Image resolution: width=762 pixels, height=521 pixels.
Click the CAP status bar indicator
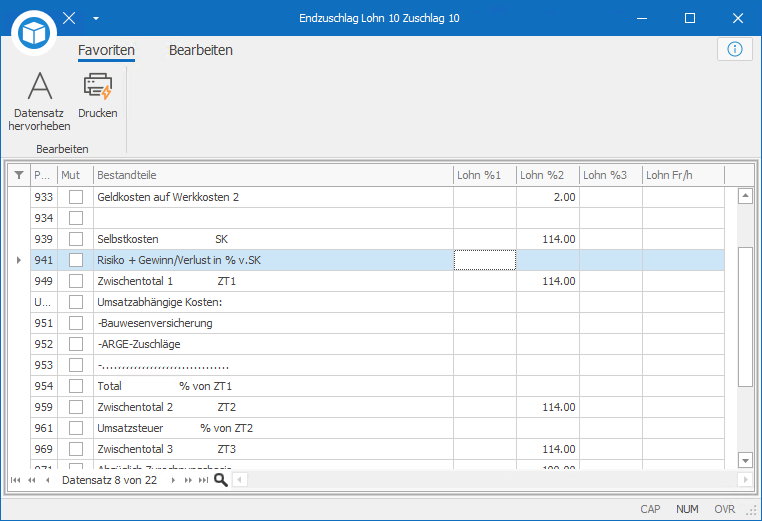(x=650, y=509)
